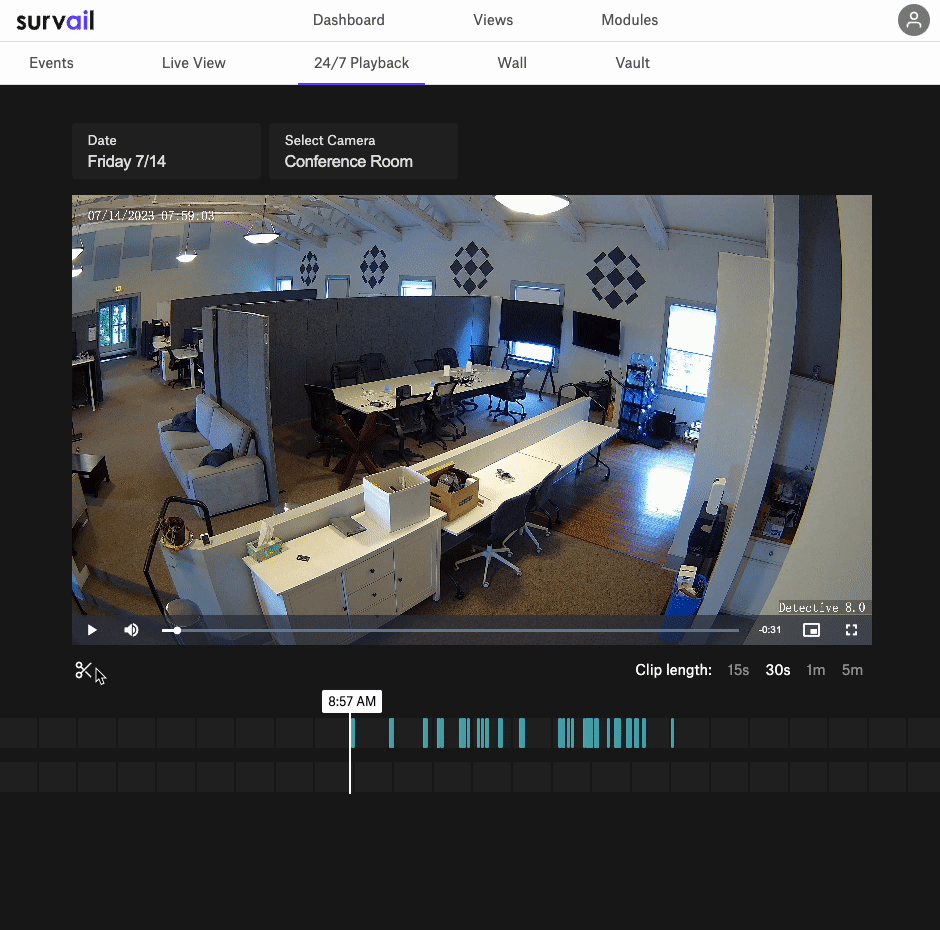Open the user account profile icon
Screen dimensions: 940x930
point(913,20)
